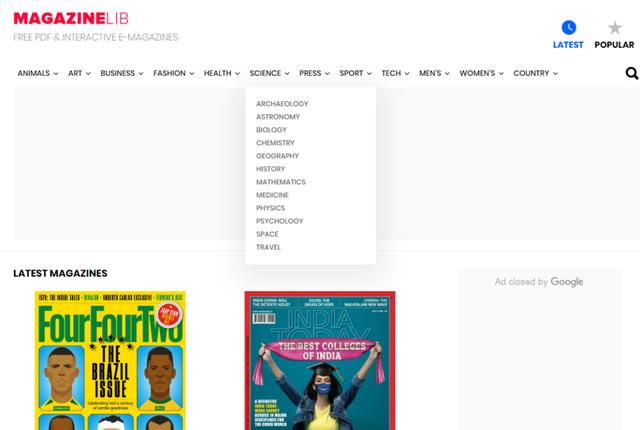Click the Latest Magazines heading
This screenshot has height=430, width=640.
pyautogui.click(x=60, y=273)
